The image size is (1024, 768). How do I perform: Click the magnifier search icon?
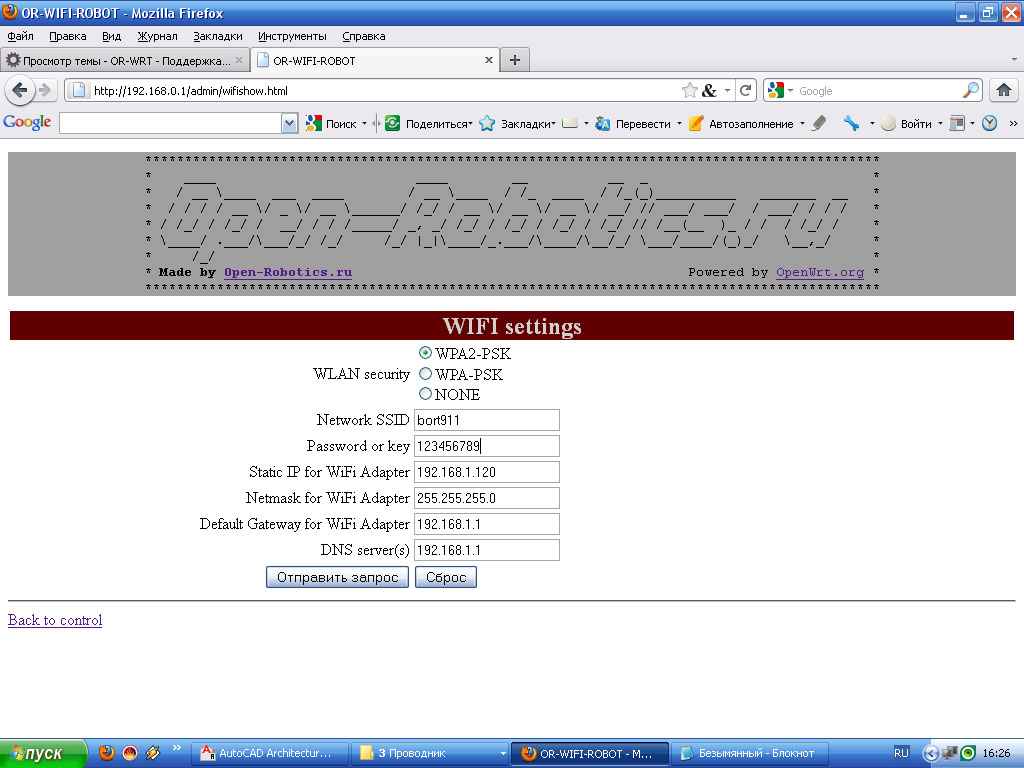970,91
